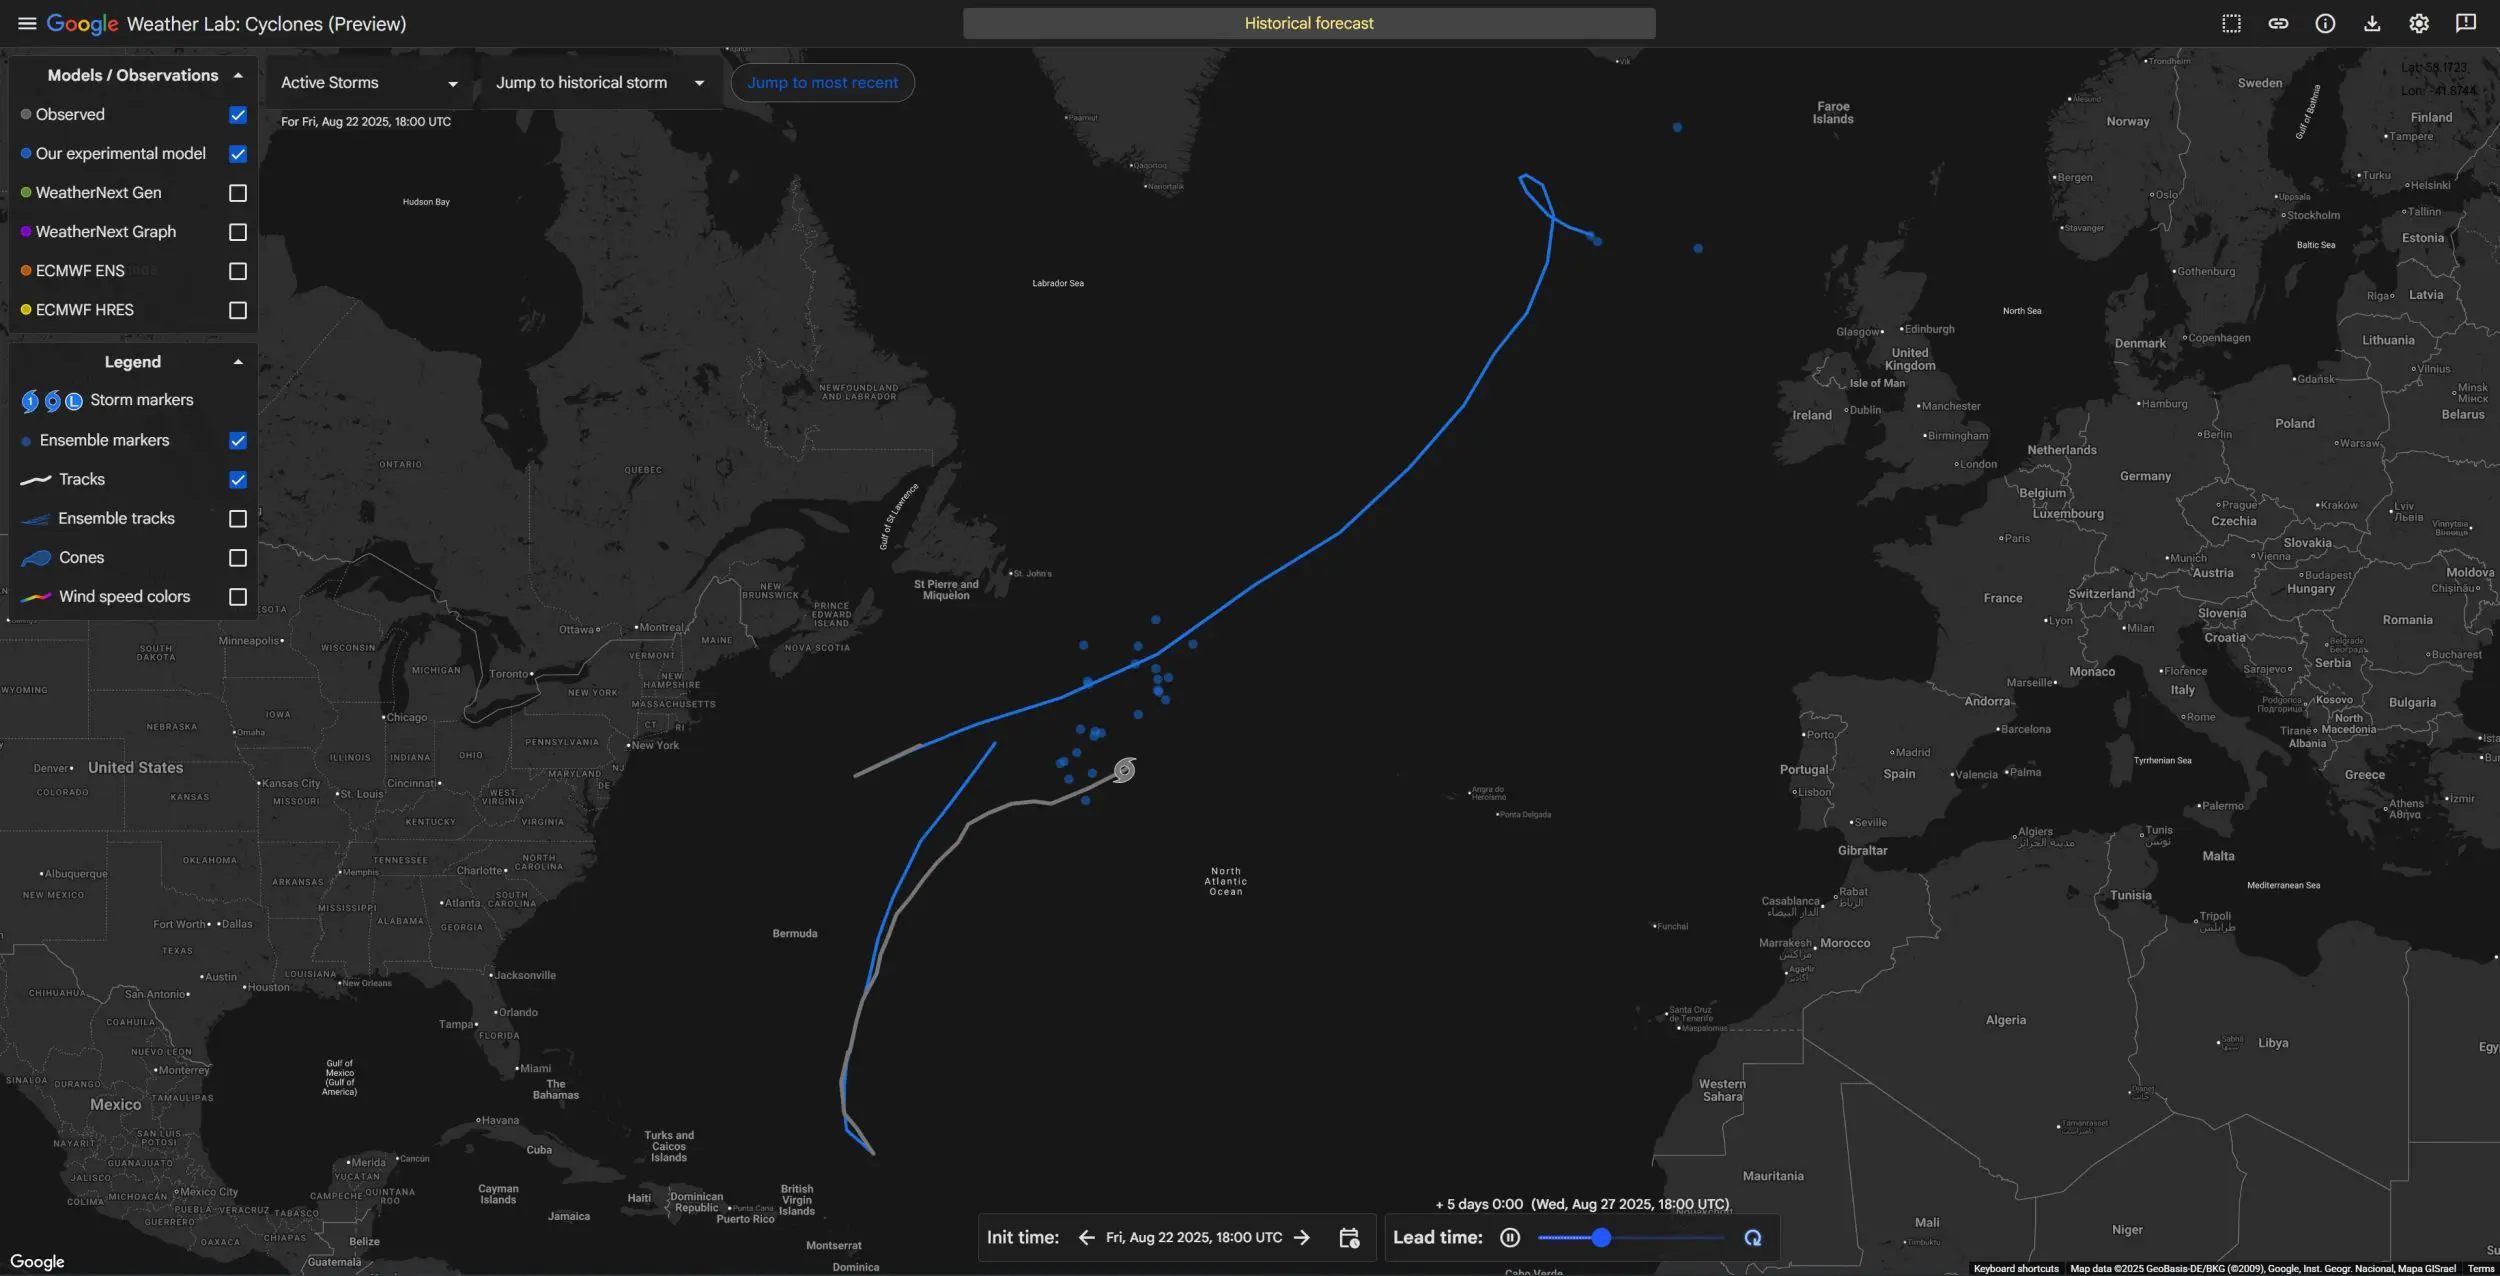This screenshot has width=2500, height=1276.
Task: Click the North Atlantic Ocean map label
Action: click(1225, 881)
